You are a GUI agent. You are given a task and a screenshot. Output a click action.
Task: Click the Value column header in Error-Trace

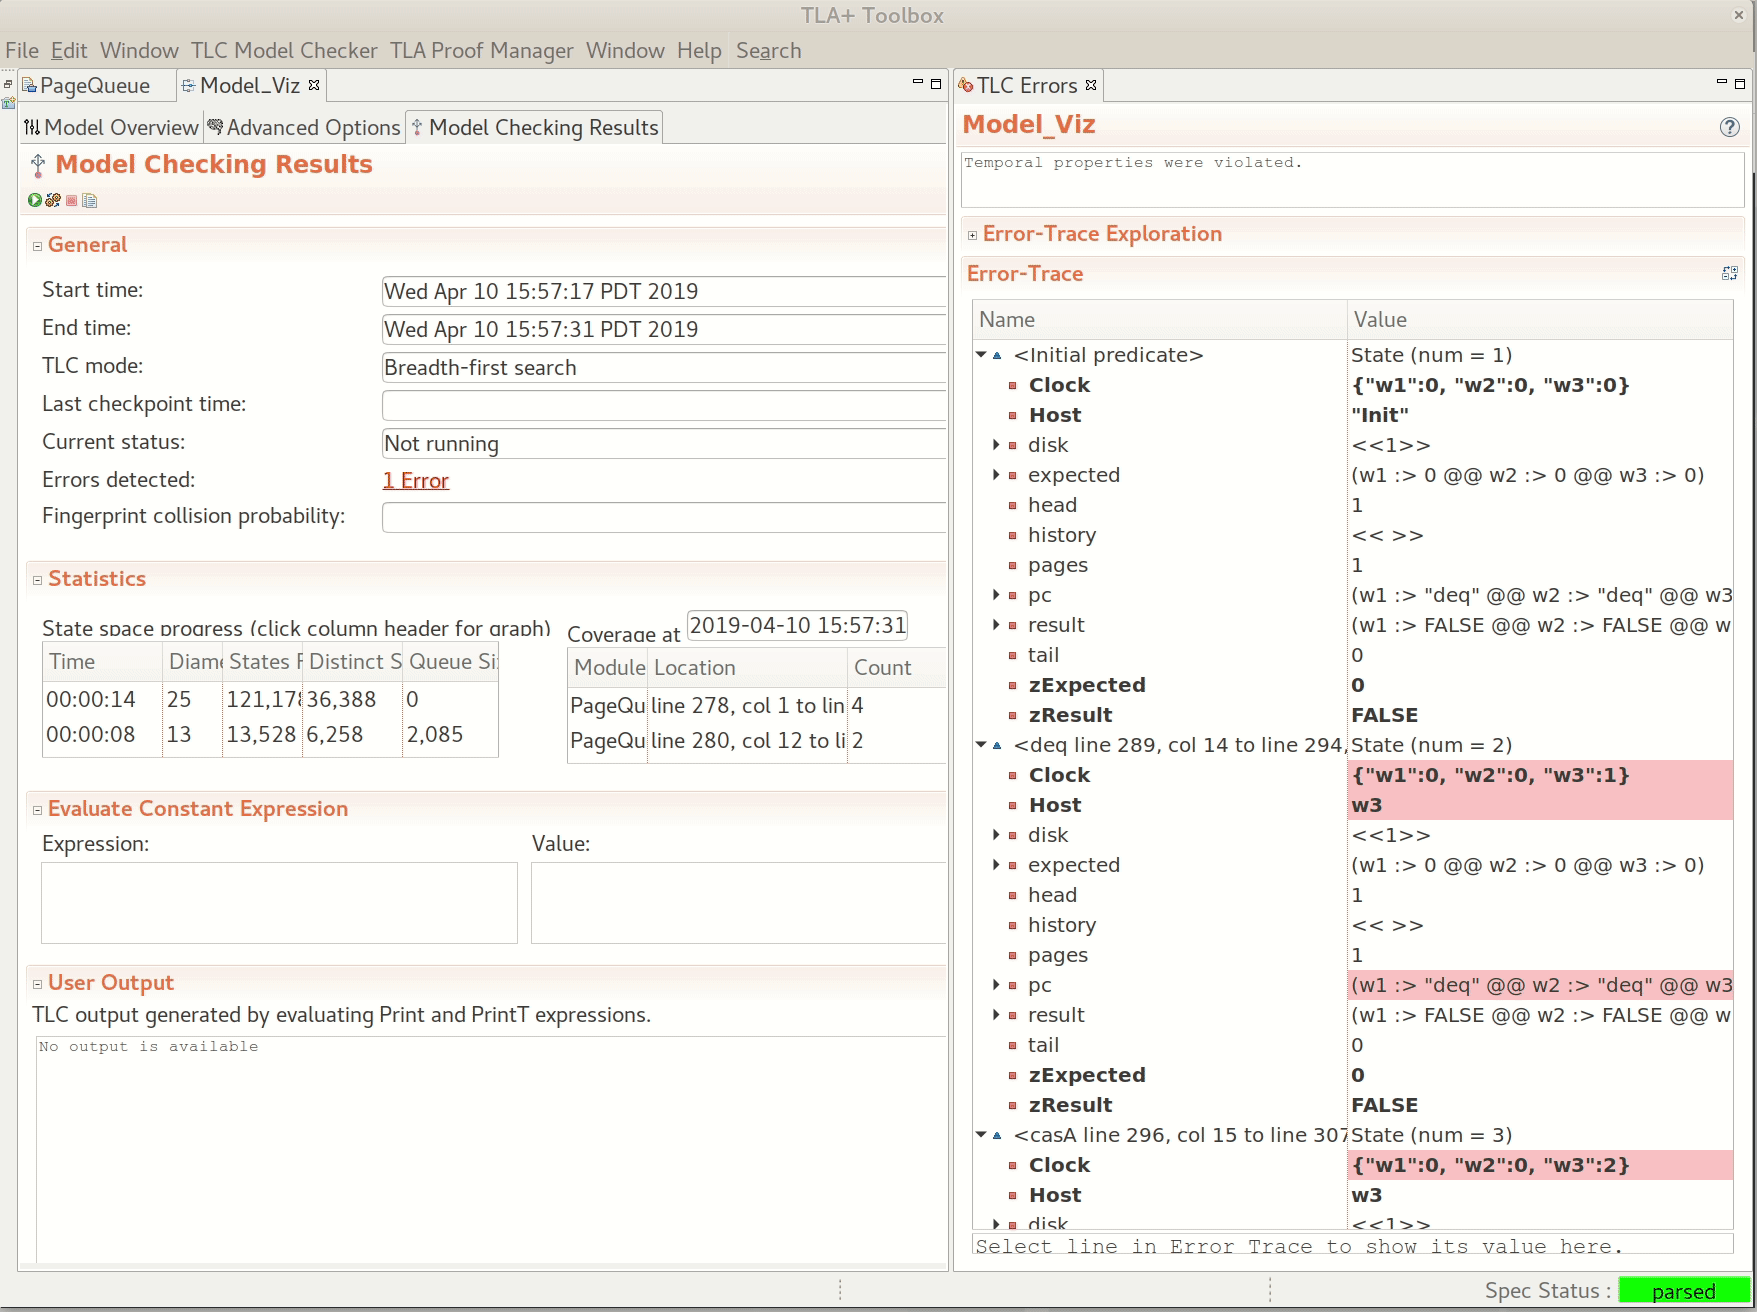(1540, 320)
